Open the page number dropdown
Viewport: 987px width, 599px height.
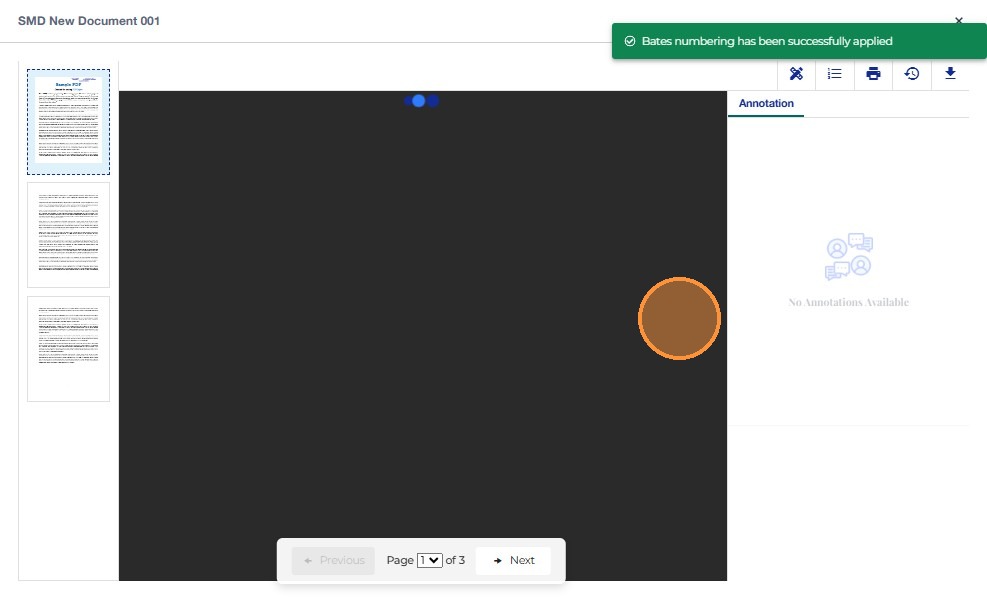(430, 560)
